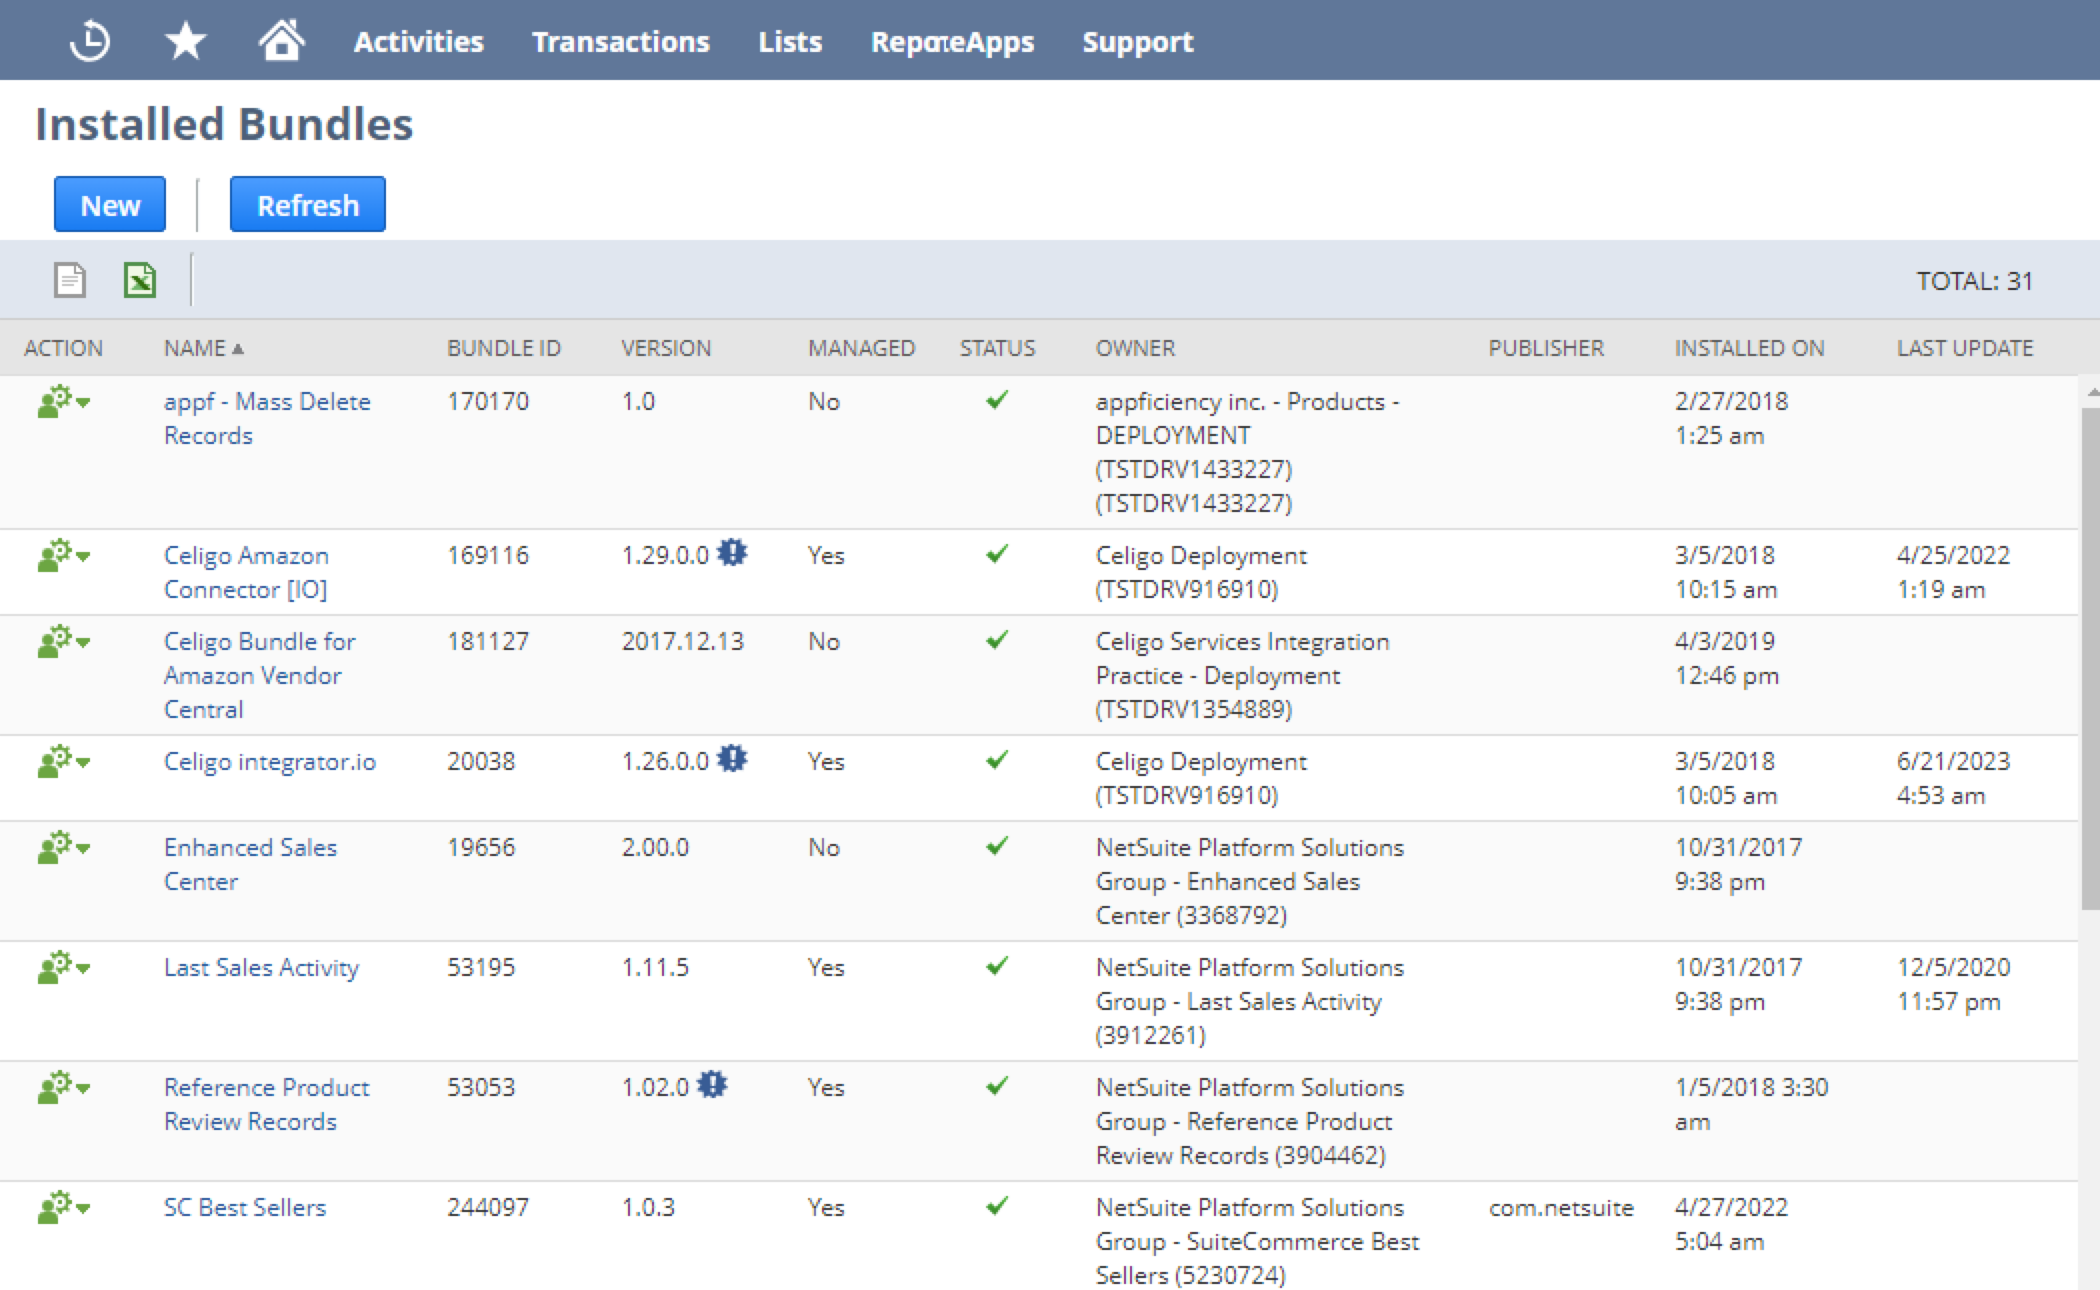The width and height of the screenshot is (2100, 1290).
Task: Open action menu for appf Mass Delete Records
Action: 64,402
